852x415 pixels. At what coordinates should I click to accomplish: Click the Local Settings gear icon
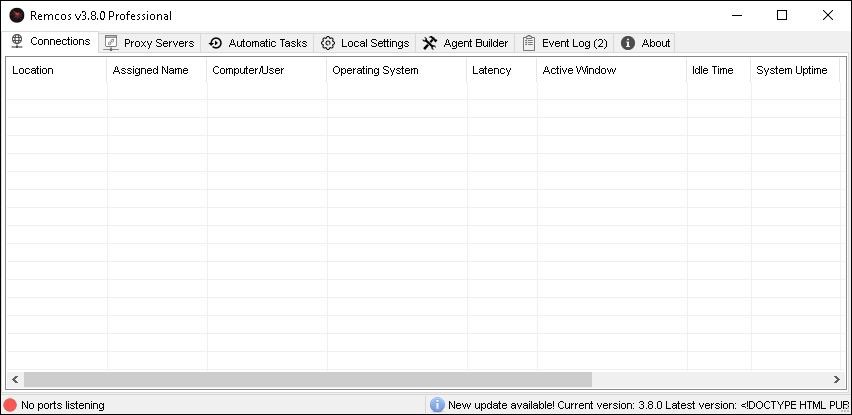click(x=328, y=43)
